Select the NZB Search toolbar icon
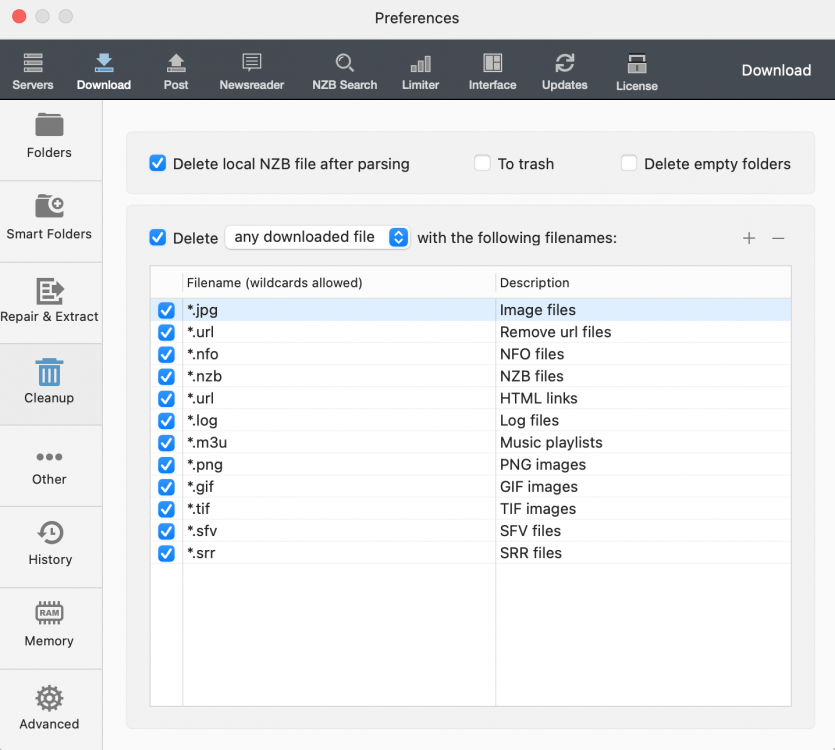 coord(344,71)
